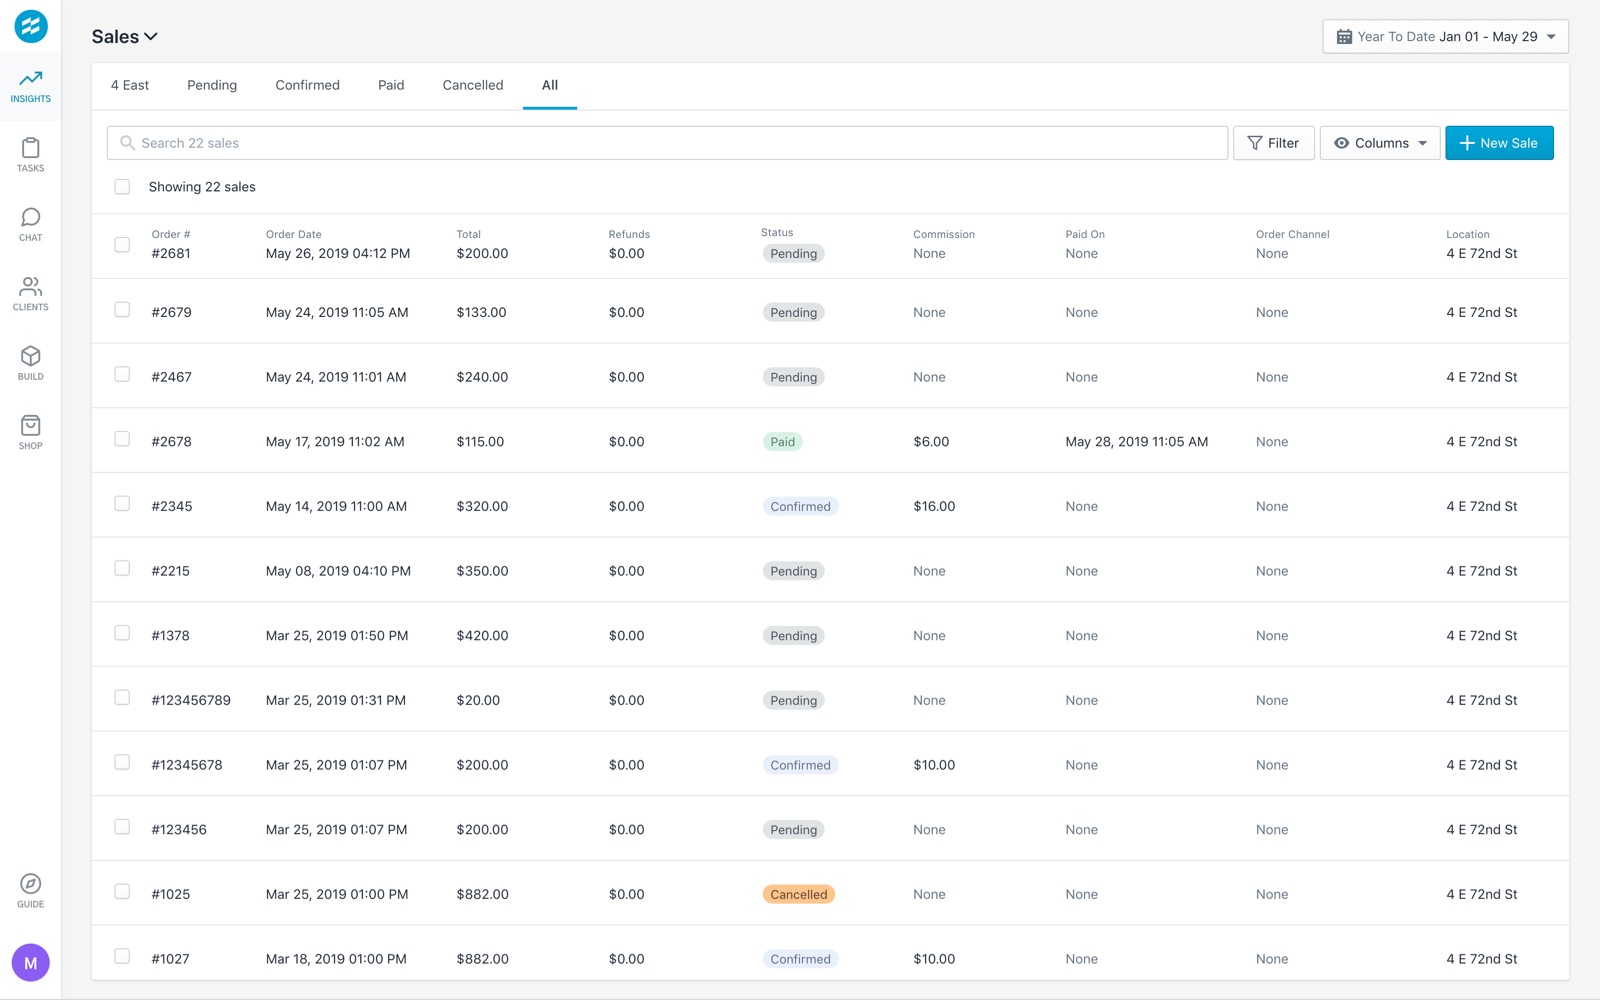Click the calendar icon in date range
This screenshot has width=1600, height=1000.
(x=1344, y=37)
